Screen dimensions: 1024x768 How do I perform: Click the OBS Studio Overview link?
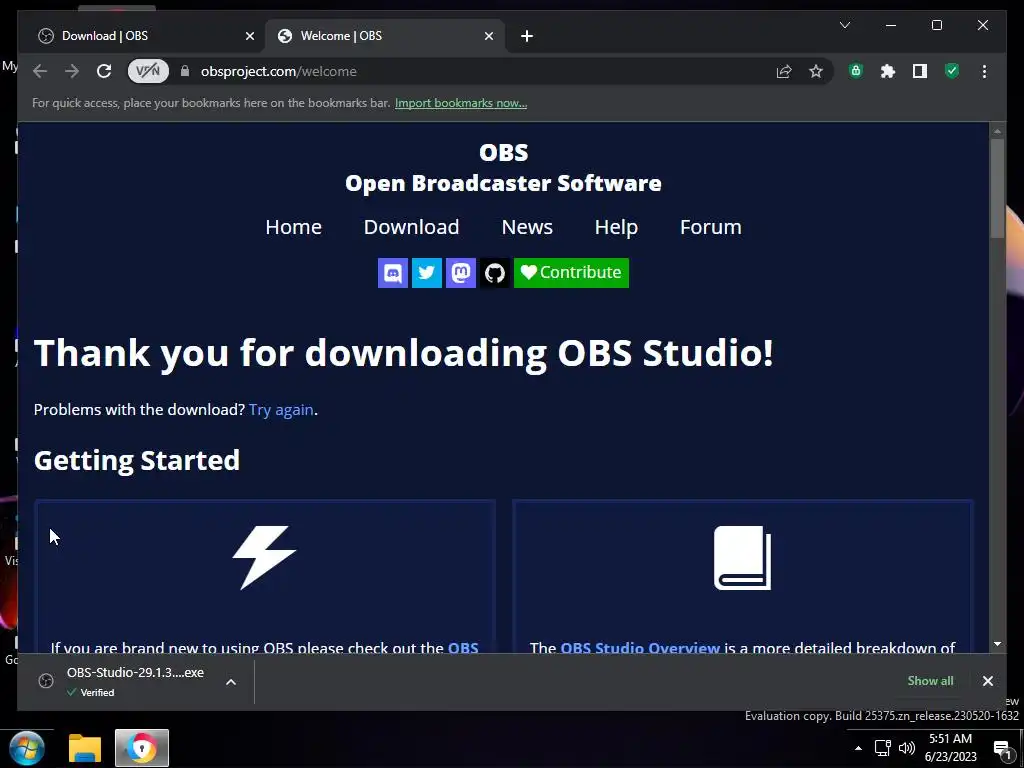640,647
